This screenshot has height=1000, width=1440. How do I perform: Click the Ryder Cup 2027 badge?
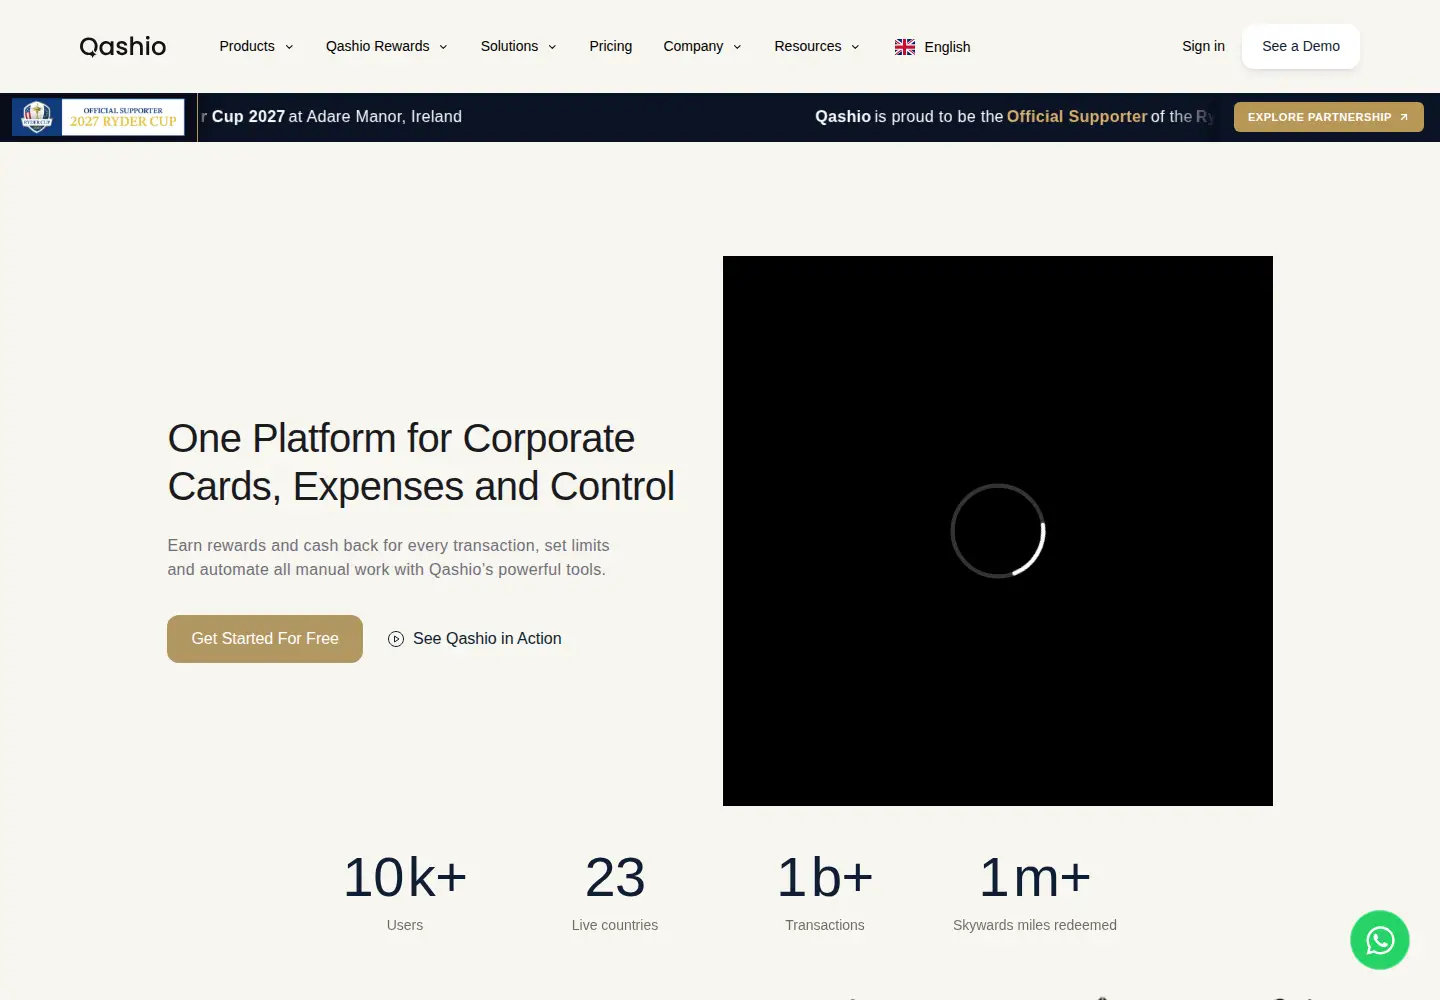click(x=98, y=117)
